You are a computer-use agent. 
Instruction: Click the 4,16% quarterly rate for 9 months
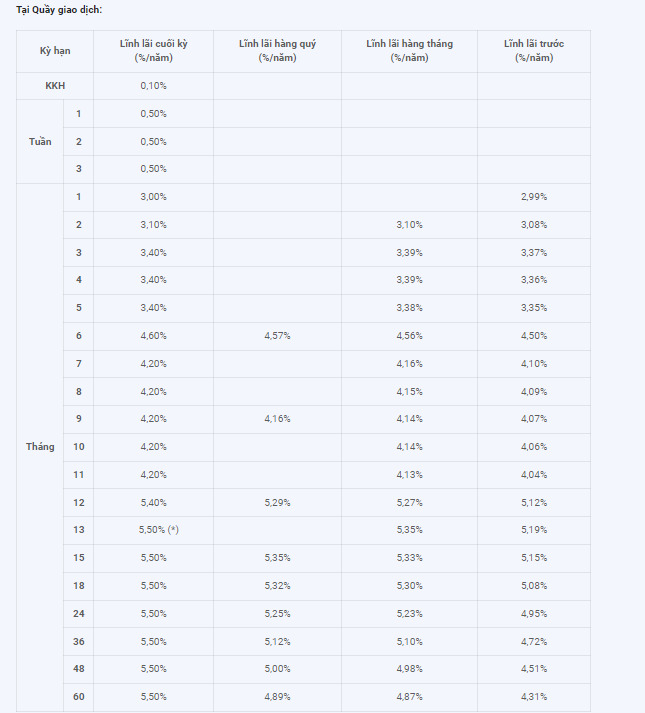coord(277,419)
